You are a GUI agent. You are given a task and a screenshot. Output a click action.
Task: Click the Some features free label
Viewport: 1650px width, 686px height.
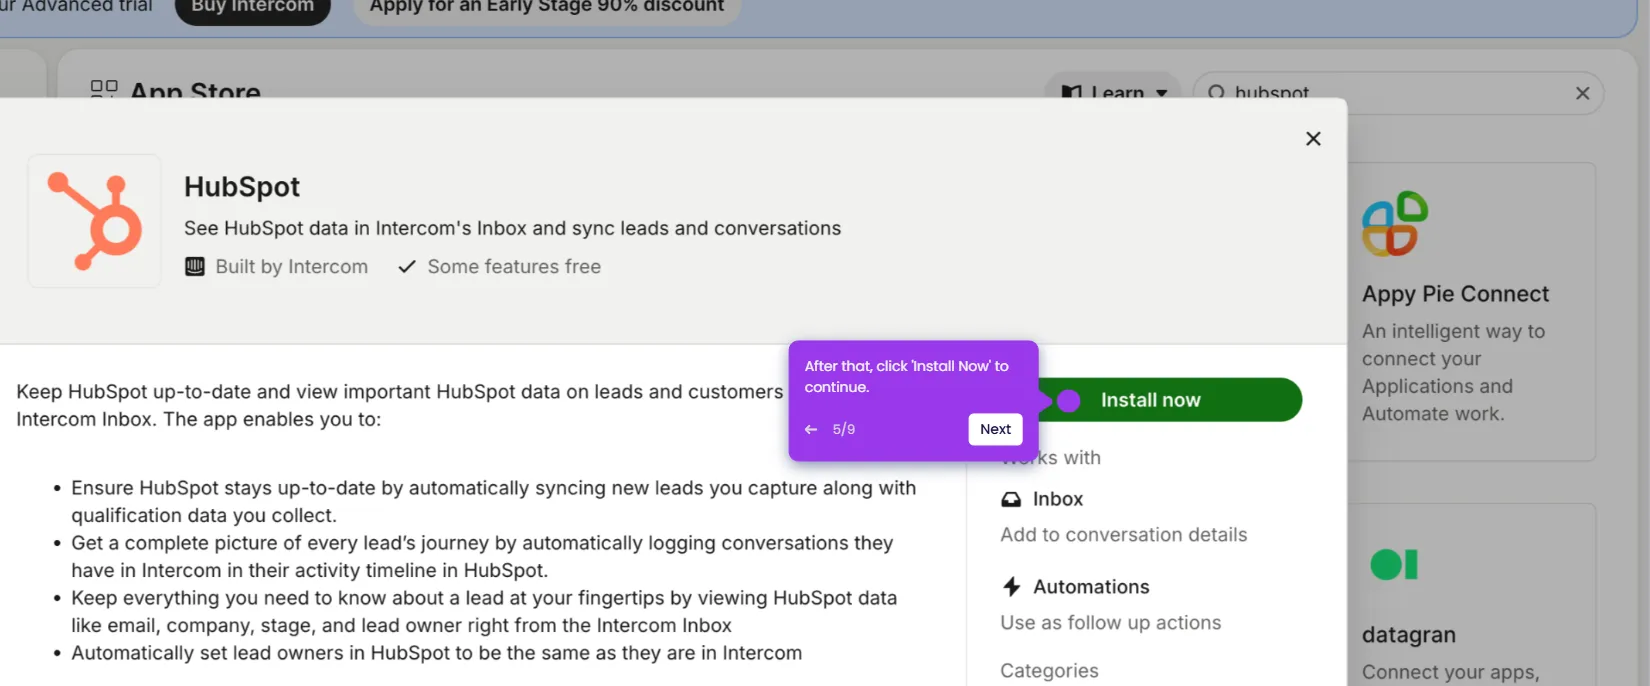click(x=514, y=267)
